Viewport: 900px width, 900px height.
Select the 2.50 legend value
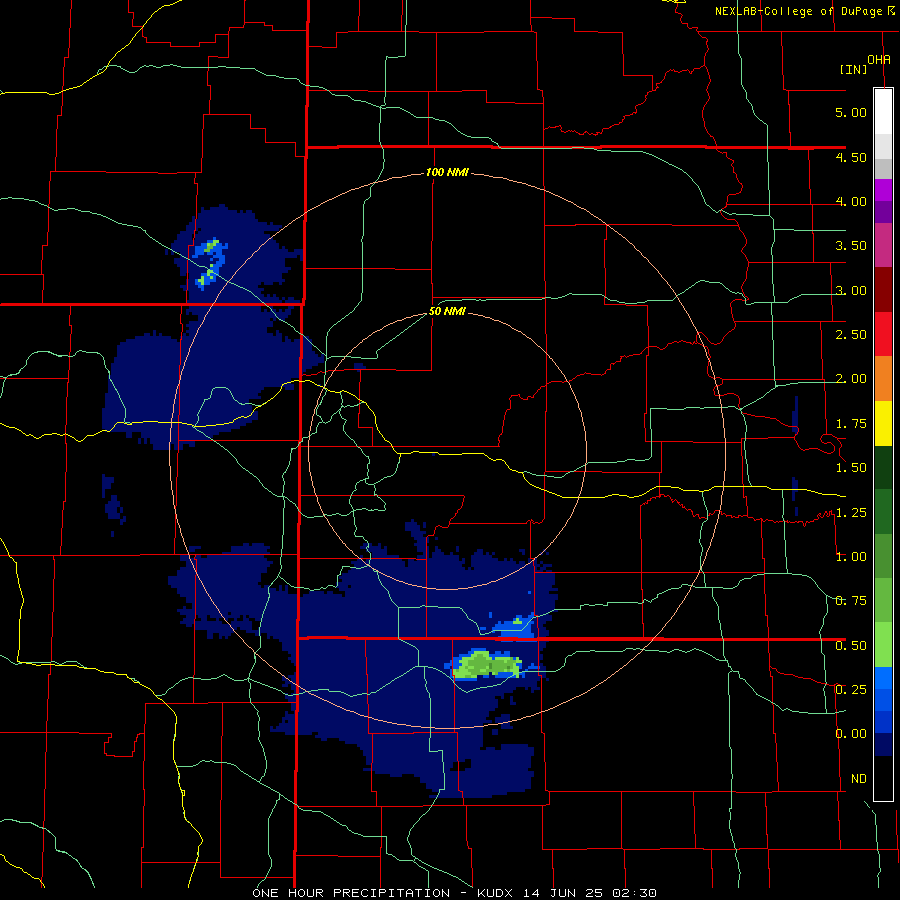pos(851,335)
